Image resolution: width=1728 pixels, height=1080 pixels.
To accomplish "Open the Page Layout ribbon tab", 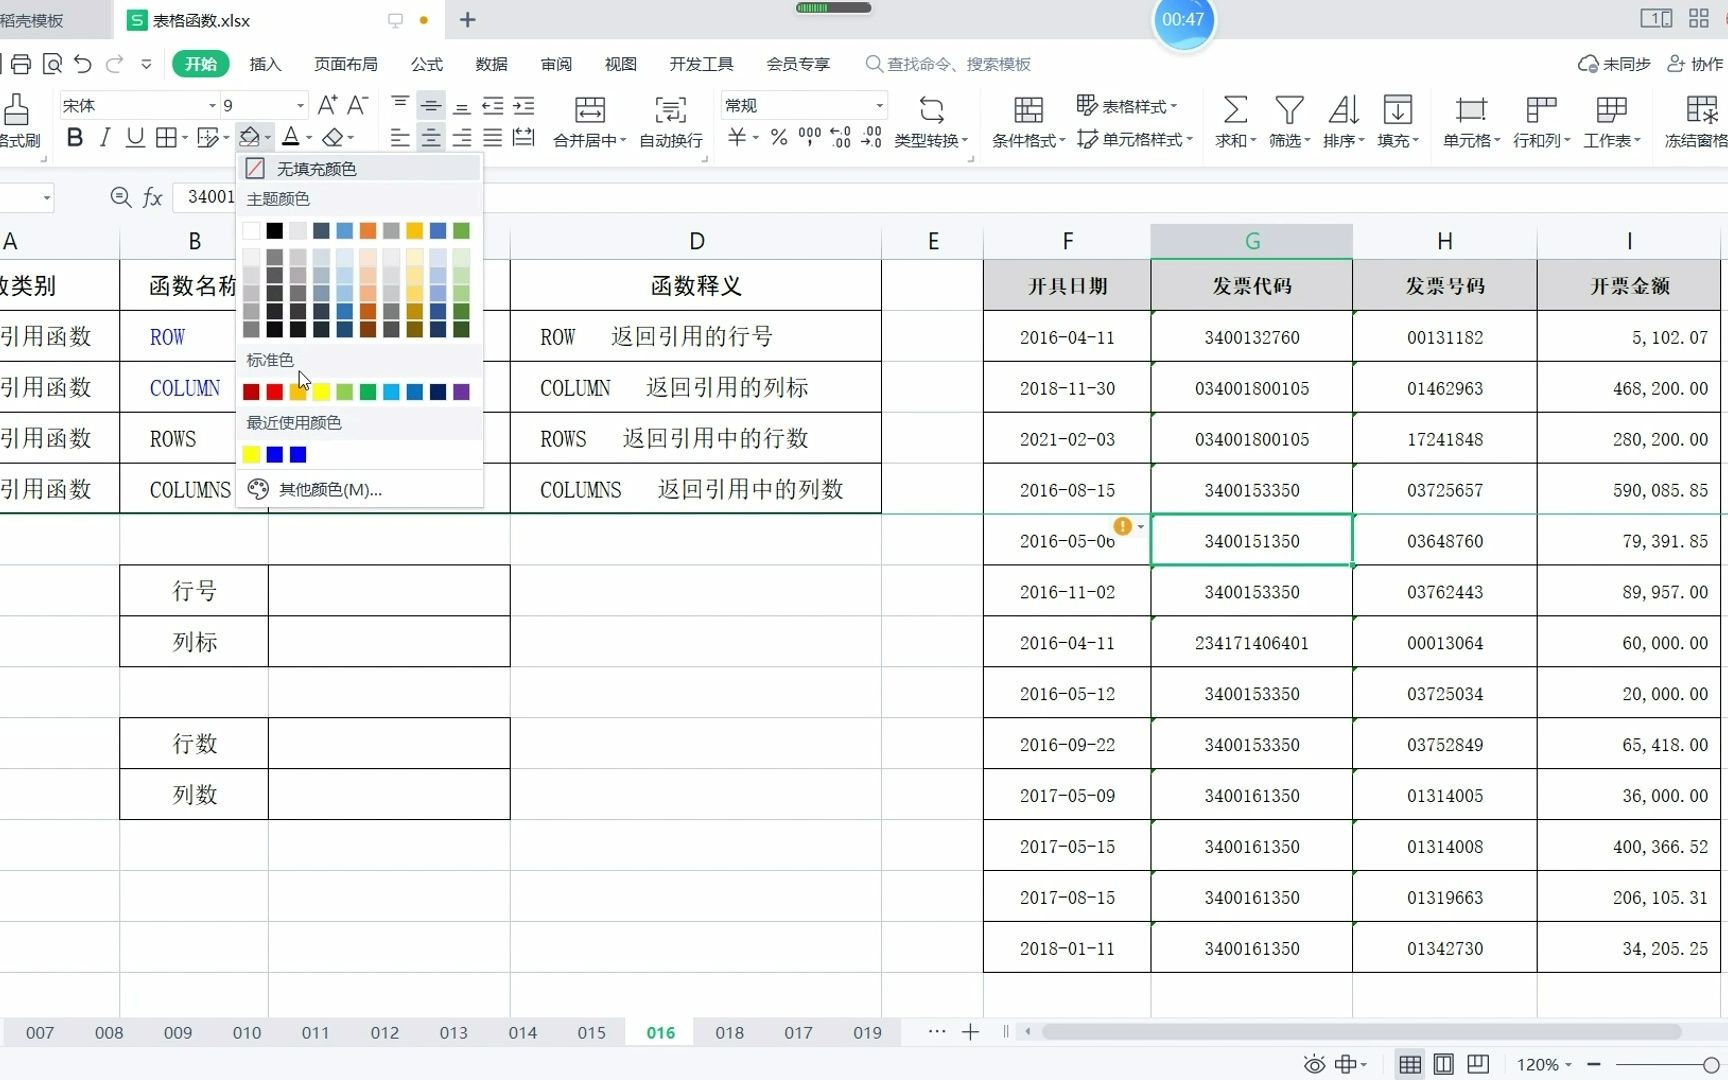I will [x=346, y=64].
